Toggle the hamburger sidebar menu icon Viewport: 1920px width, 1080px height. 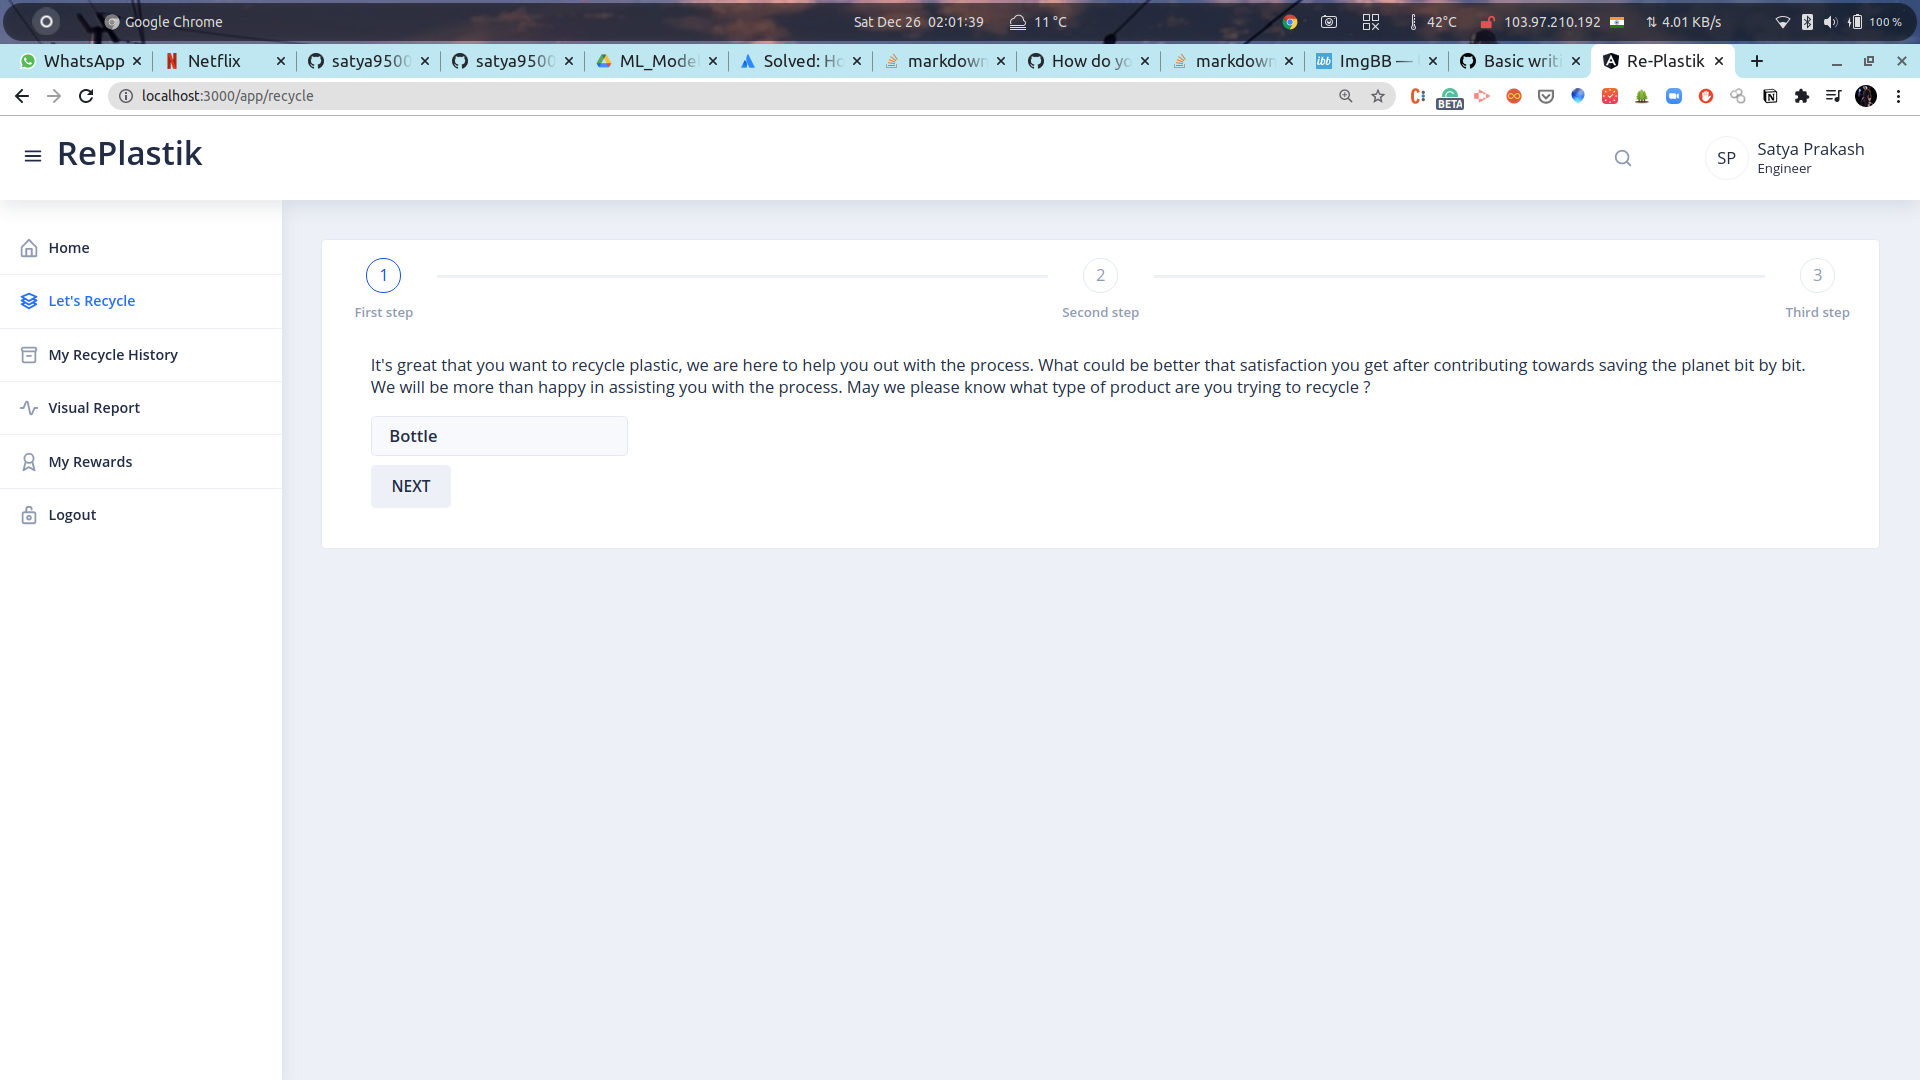(x=33, y=156)
